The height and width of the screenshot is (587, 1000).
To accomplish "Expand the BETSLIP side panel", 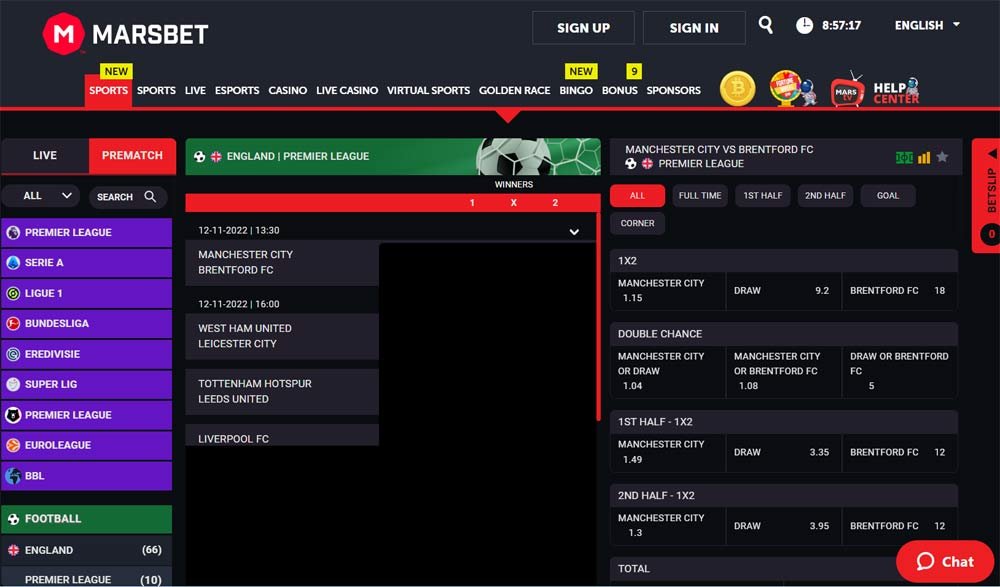I will 986,196.
